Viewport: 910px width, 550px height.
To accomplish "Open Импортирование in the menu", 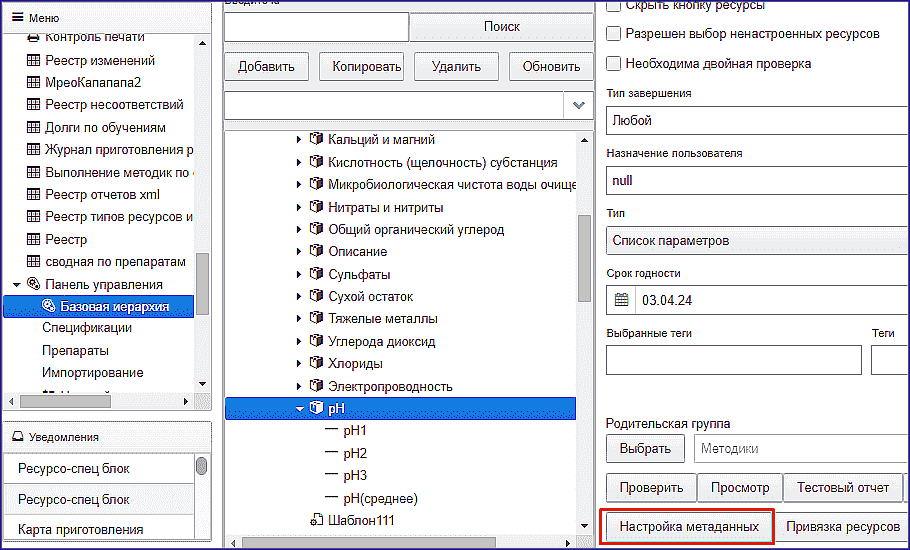I will (93, 372).
